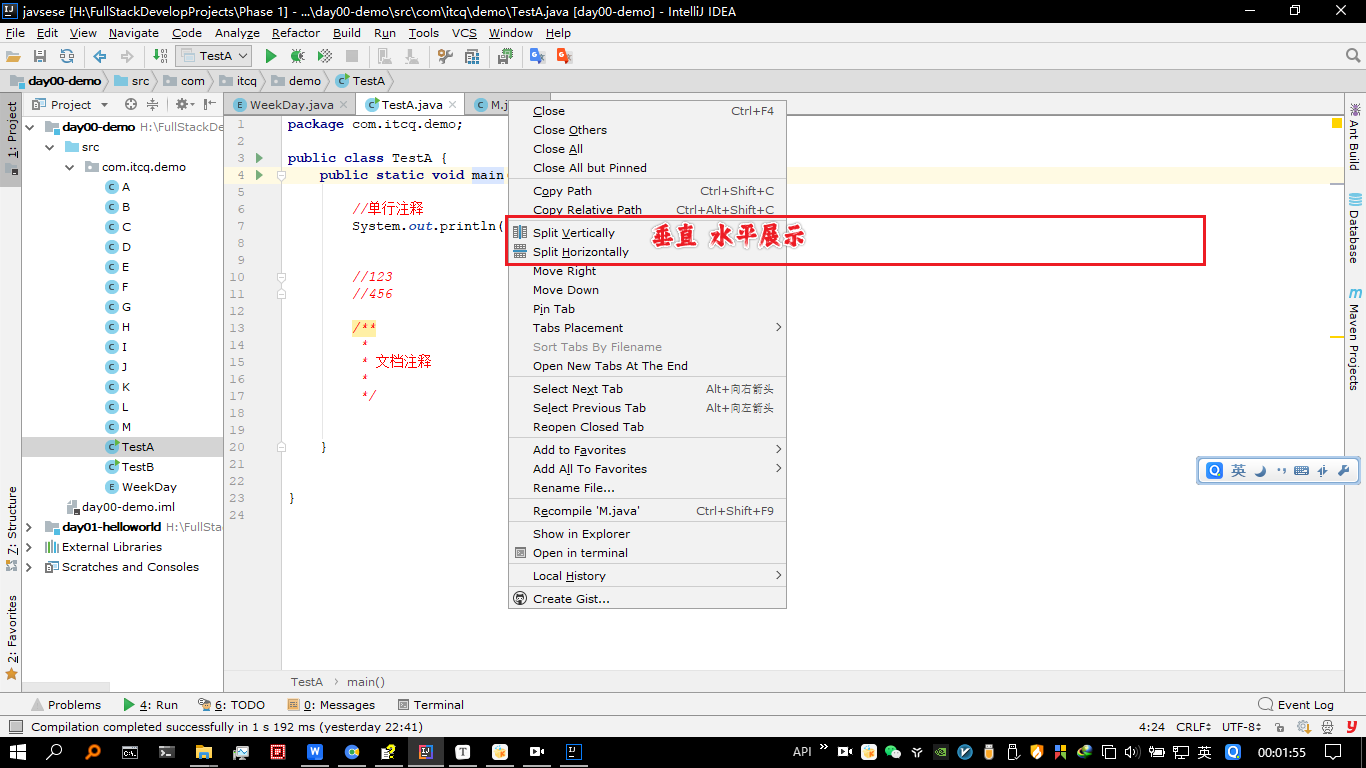Open Settings with the wrench icon
The height and width of the screenshot is (768, 1366).
[446, 56]
